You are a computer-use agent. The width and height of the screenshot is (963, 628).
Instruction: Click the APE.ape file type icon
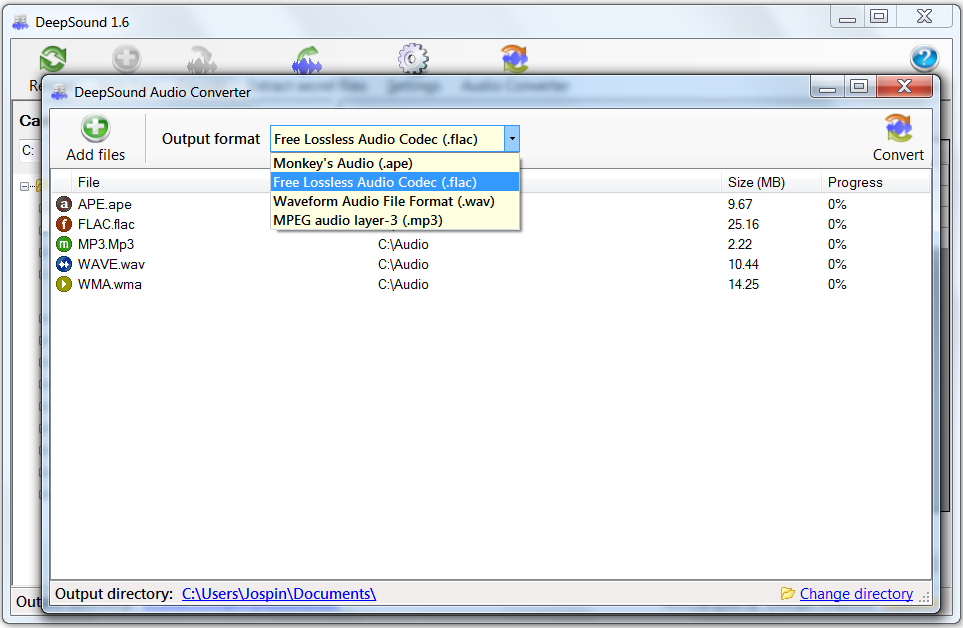pos(64,204)
